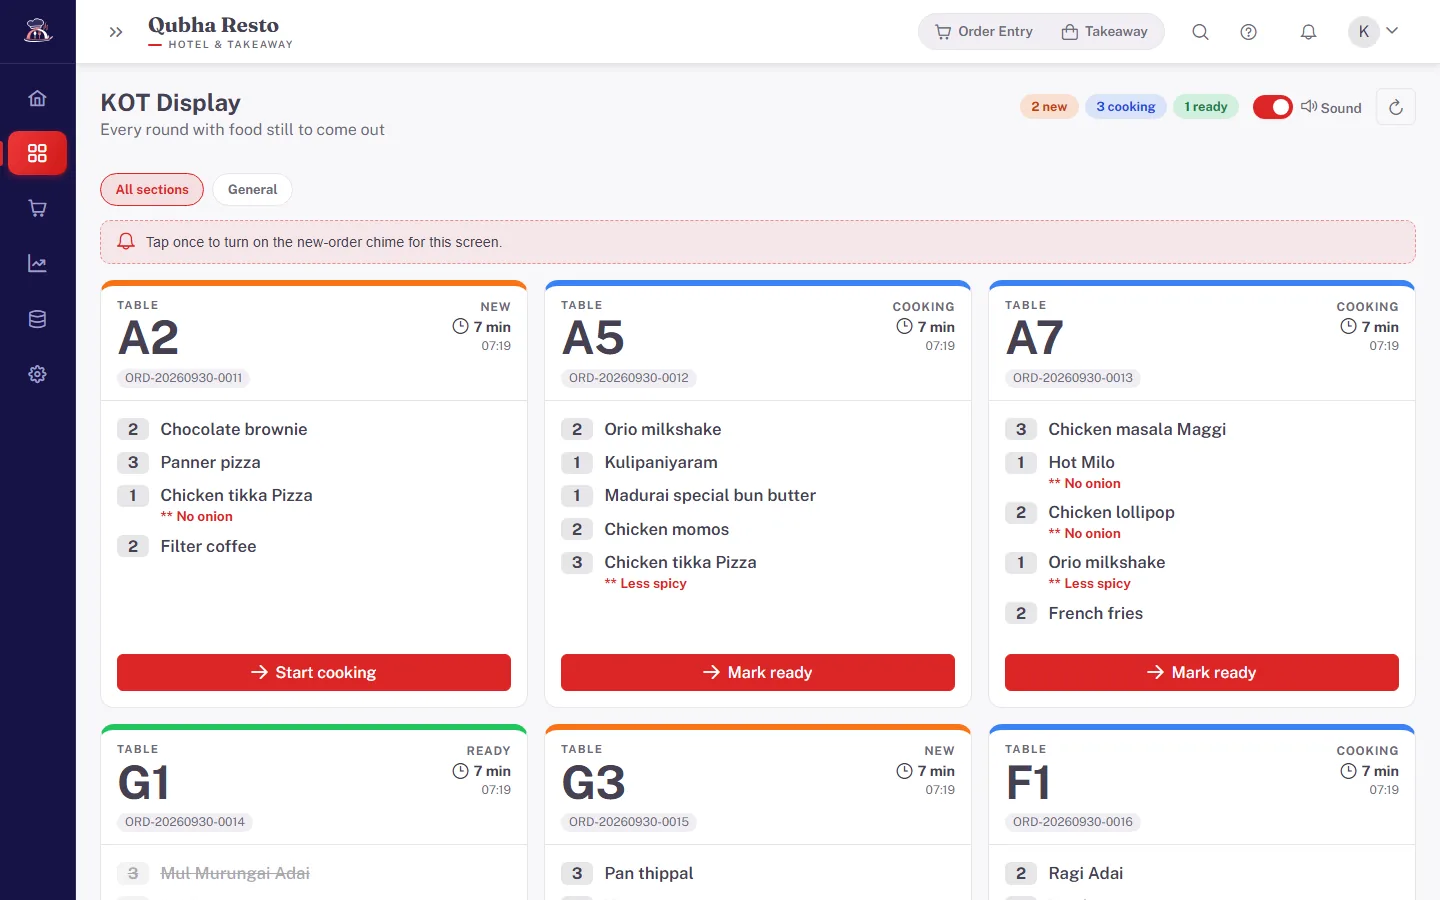This screenshot has height=900, width=1440.
Task: Click order number ORD-20260930-0011
Action: pos(184,378)
